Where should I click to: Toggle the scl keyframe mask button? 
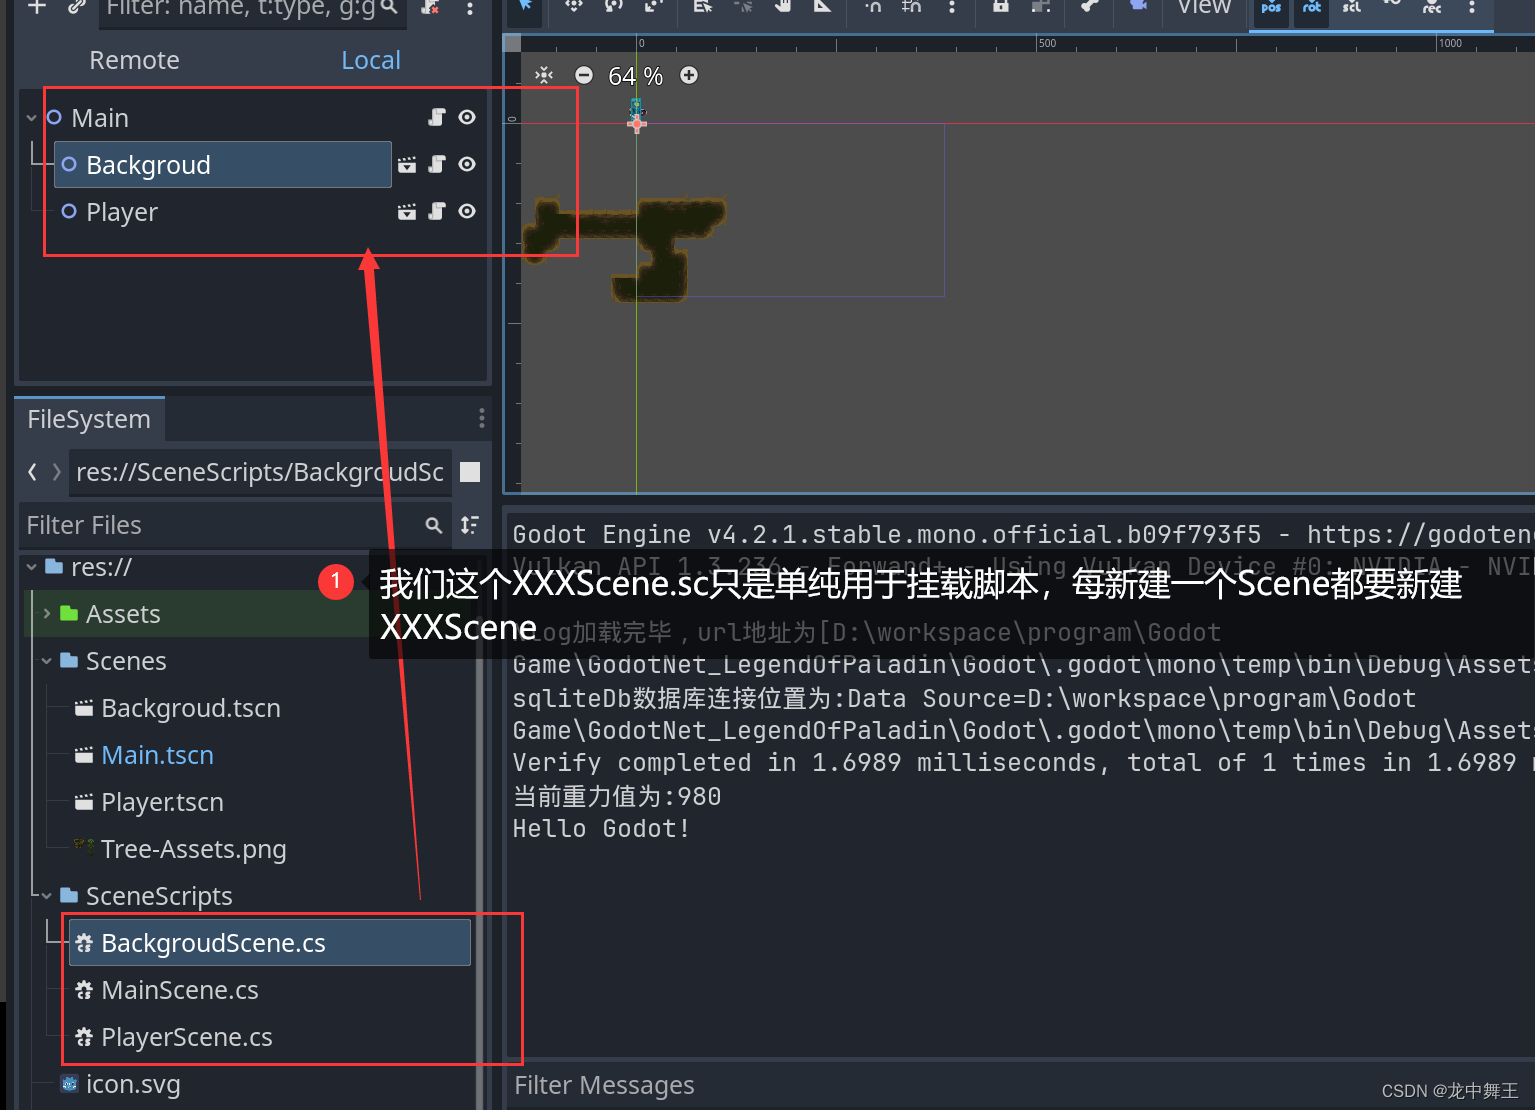pos(1352,7)
